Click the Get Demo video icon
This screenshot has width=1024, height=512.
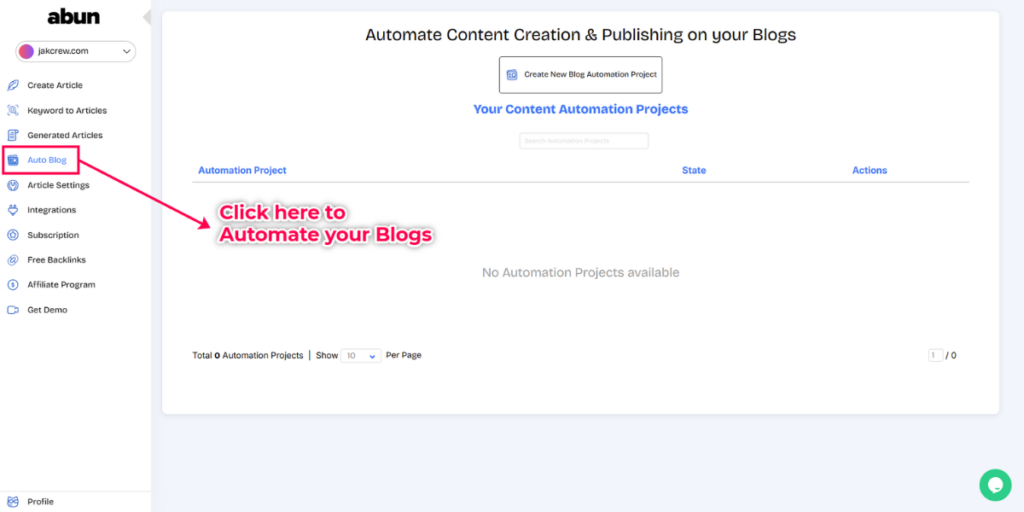(x=12, y=310)
